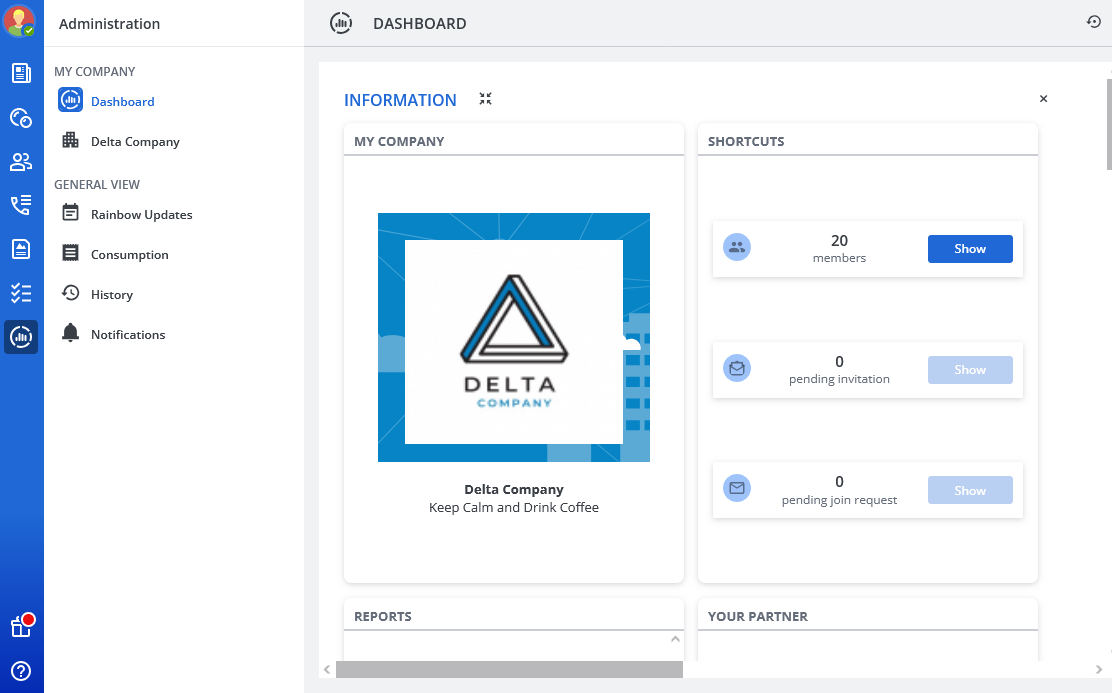
Task: Open the tasks checklist sidebar icon
Action: click(x=21, y=293)
